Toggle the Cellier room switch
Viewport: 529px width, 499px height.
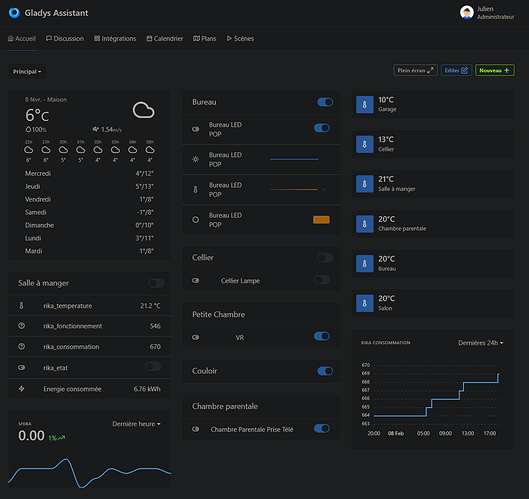[x=325, y=258]
